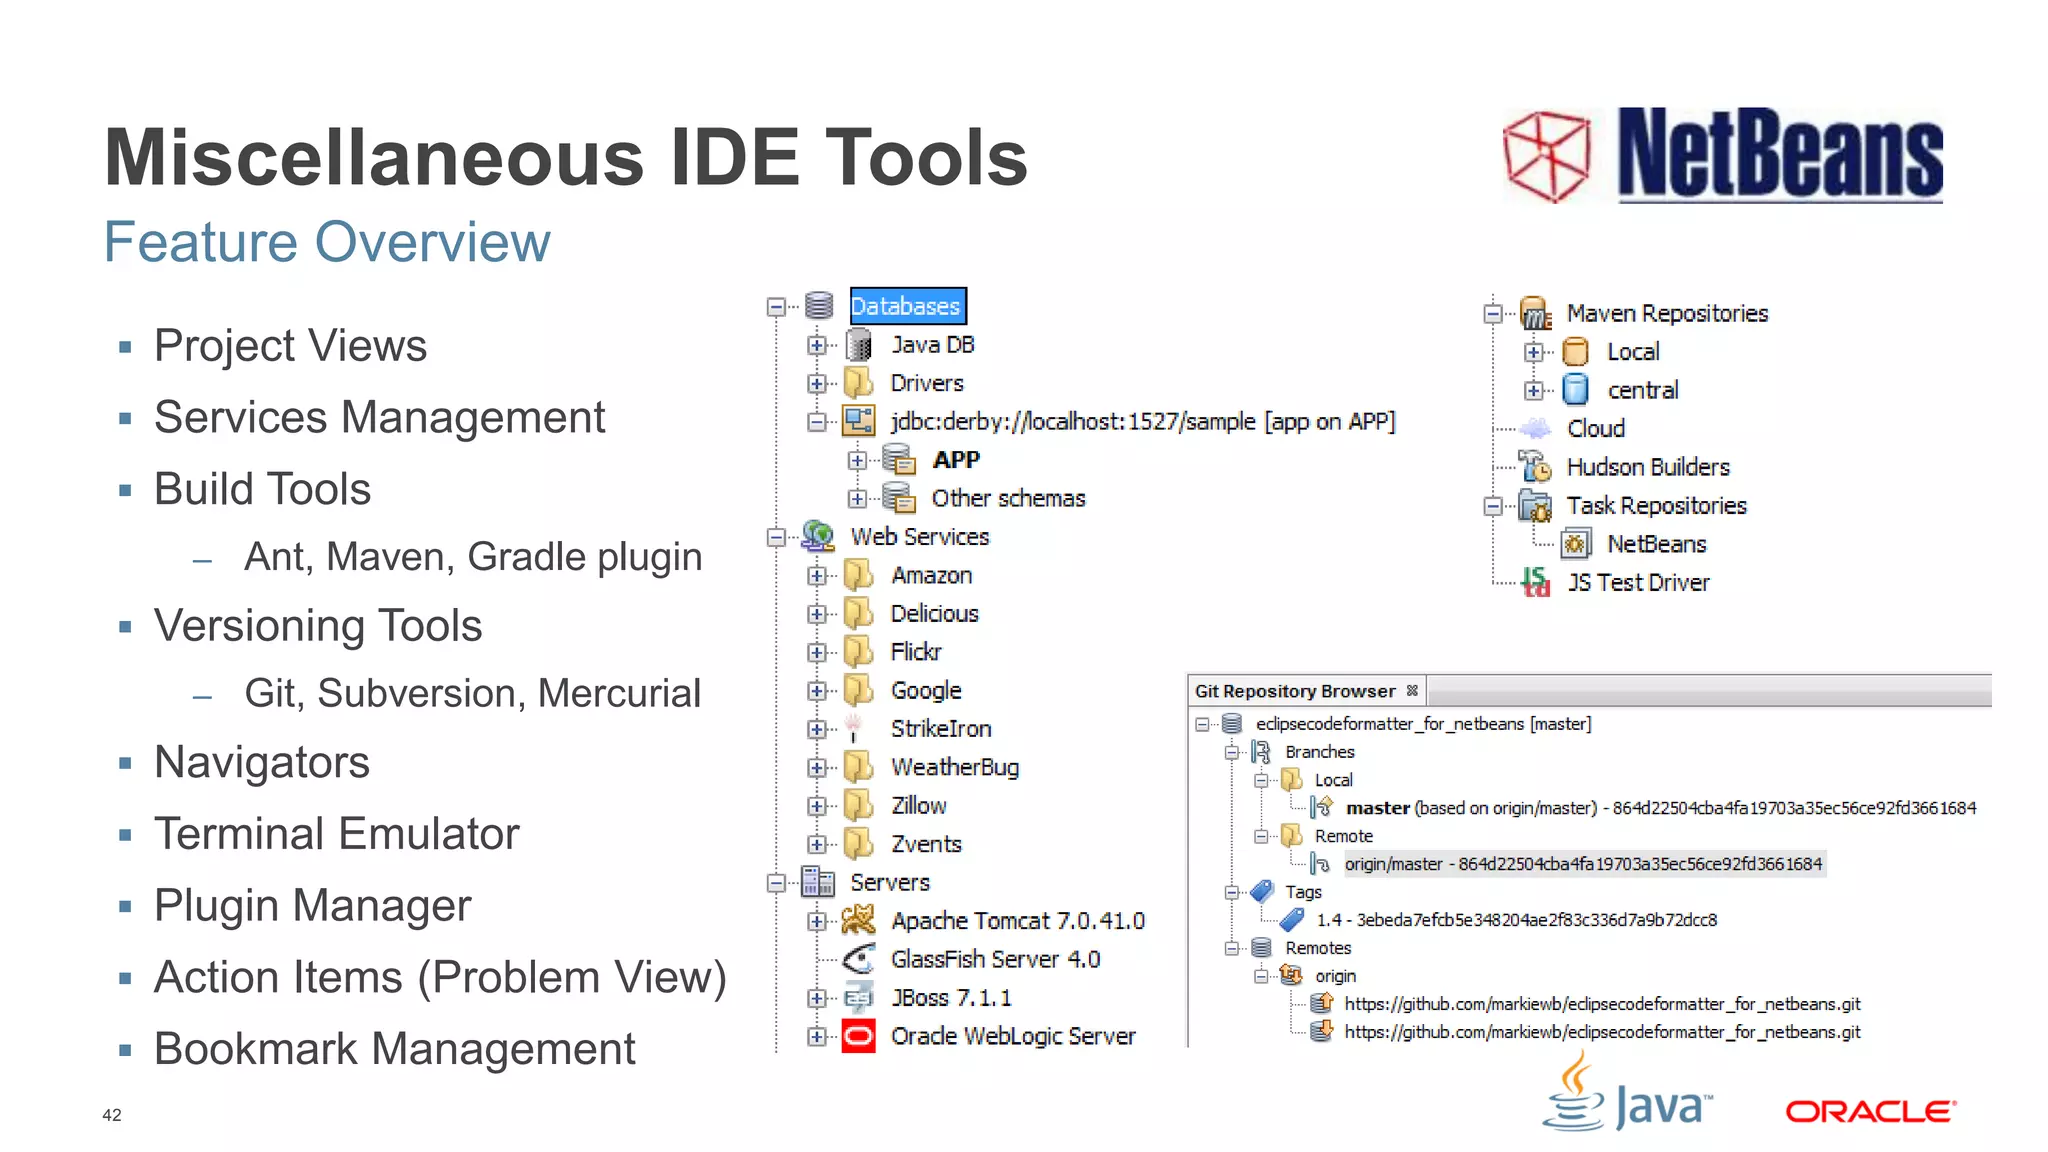This screenshot has width=2048, height=1152.
Task: Select the WeatherBug web service
Action: tap(955, 767)
